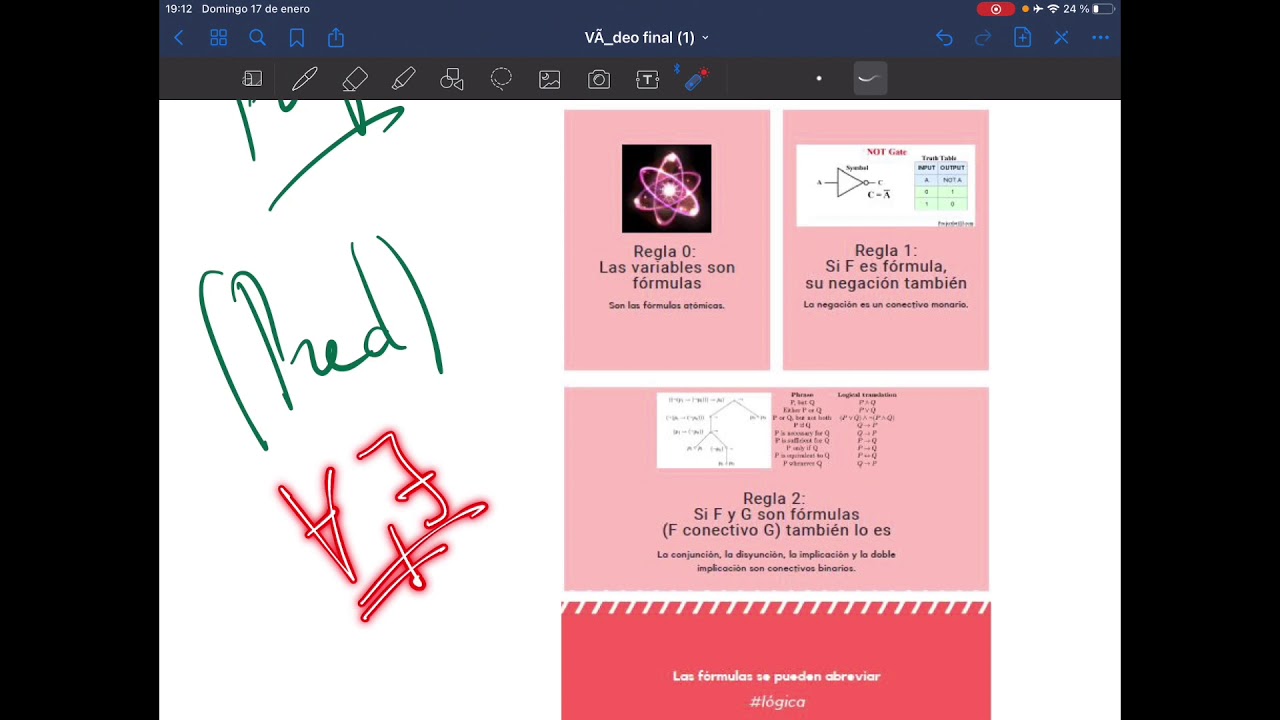1280x720 pixels.
Task: Click the 'Regla 1:' heading text
Action: coord(886,251)
